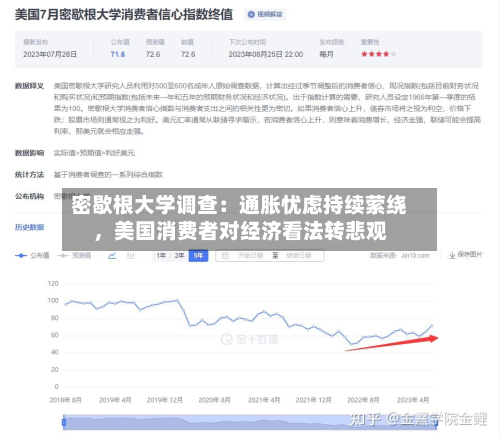The image size is (500, 439).
Task: Click the forecast value 72.6 under 预测值
Action: click(x=153, y=54)
